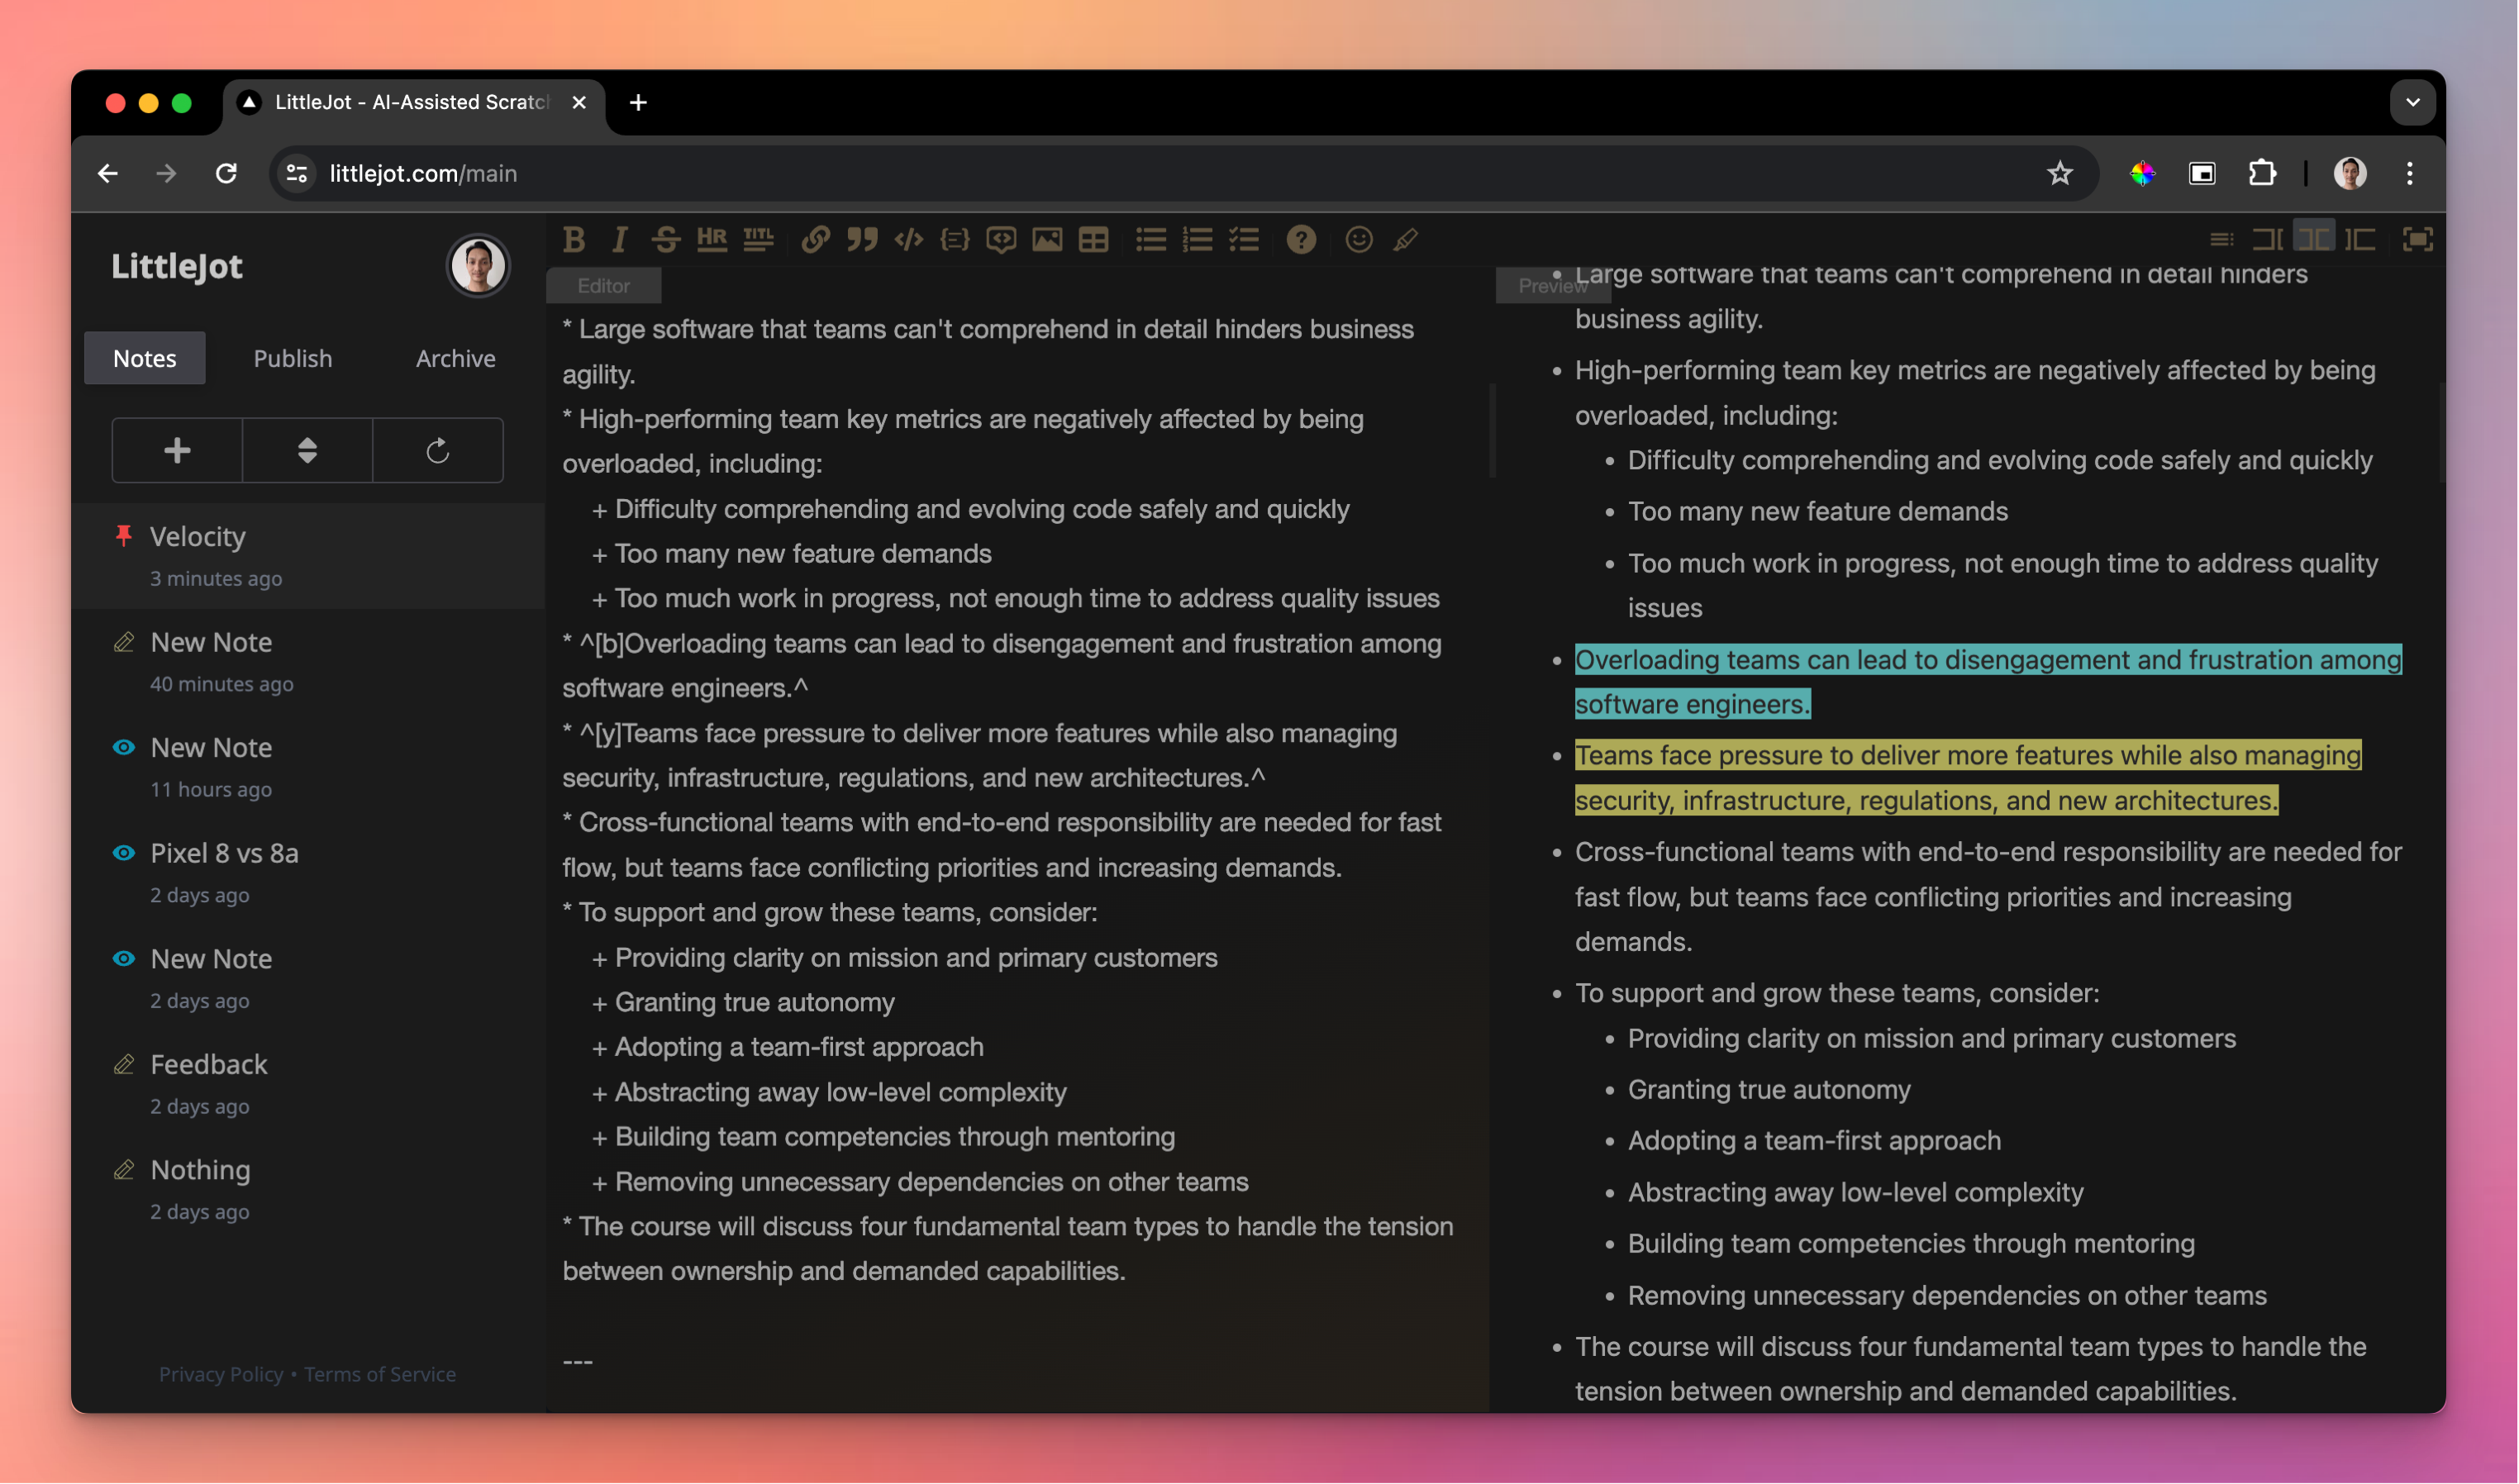Open the sort notes control
The height and width of the screenshot is (1484, 2519).
click(x=307, y=451)
